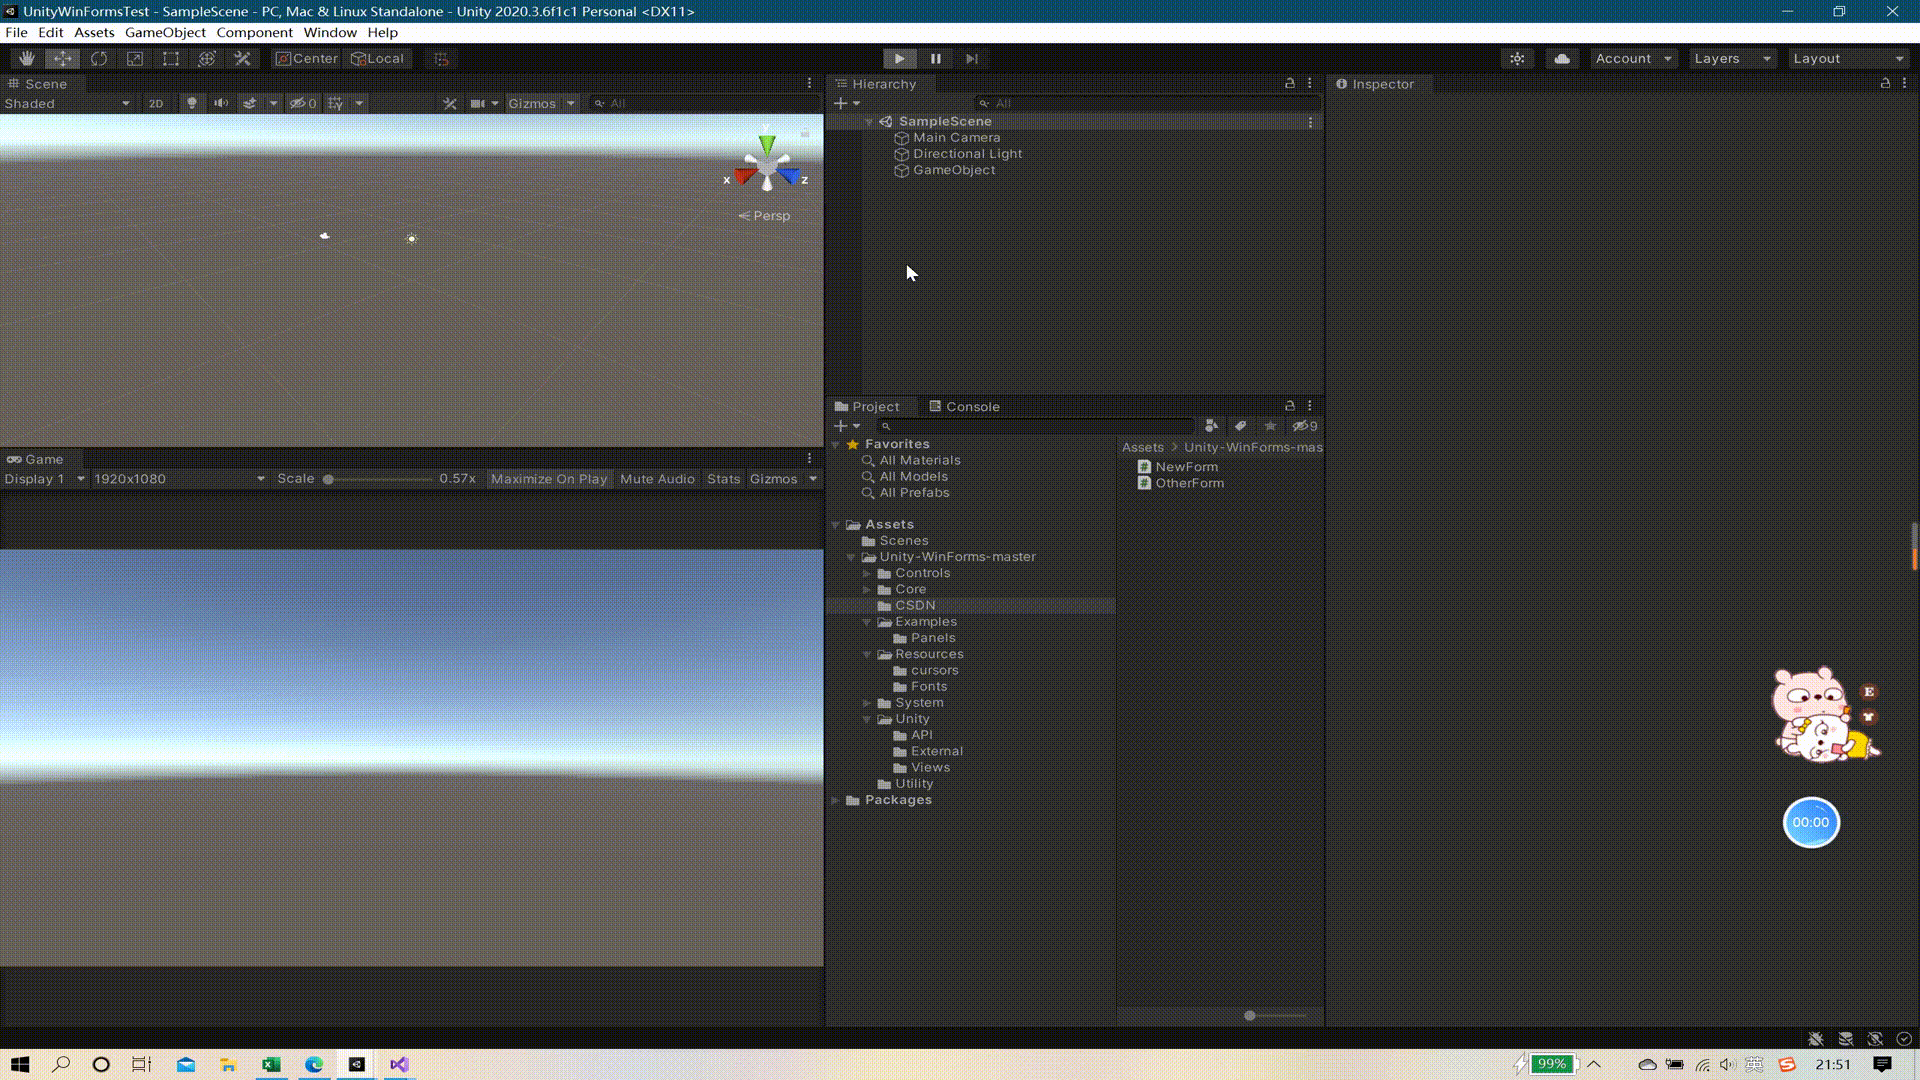The image size is (1920, 1080).
Task: Click the Maximize On Play button
Action: (548, 479)
